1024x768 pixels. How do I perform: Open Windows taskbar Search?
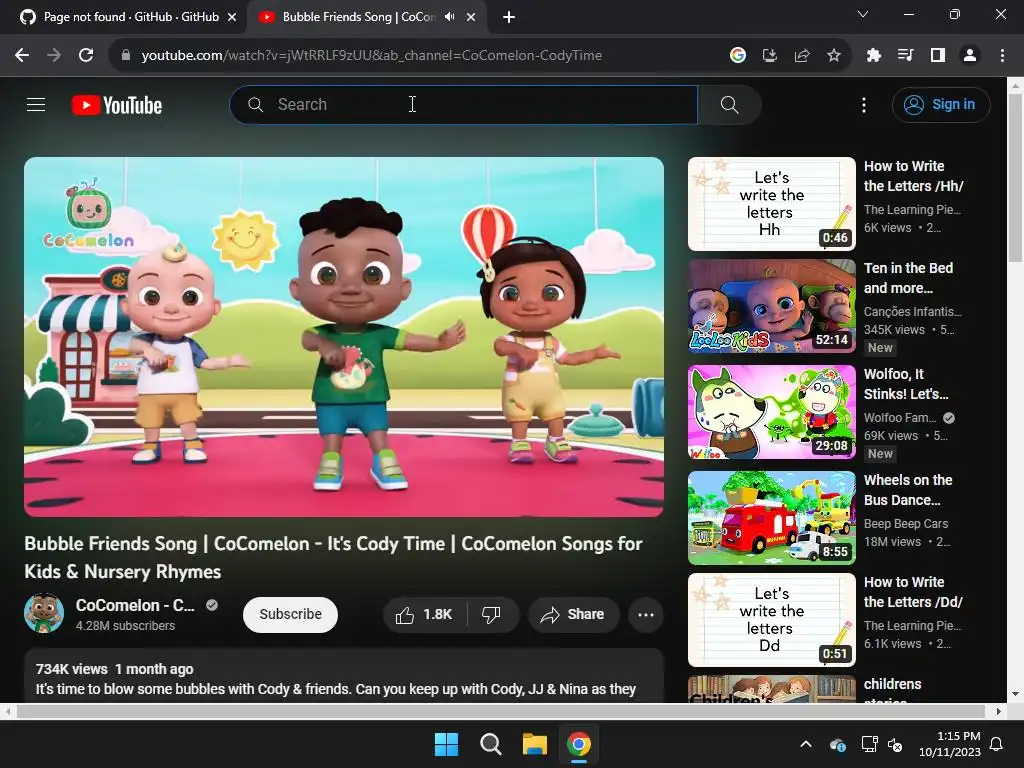[x=490, y=744]
